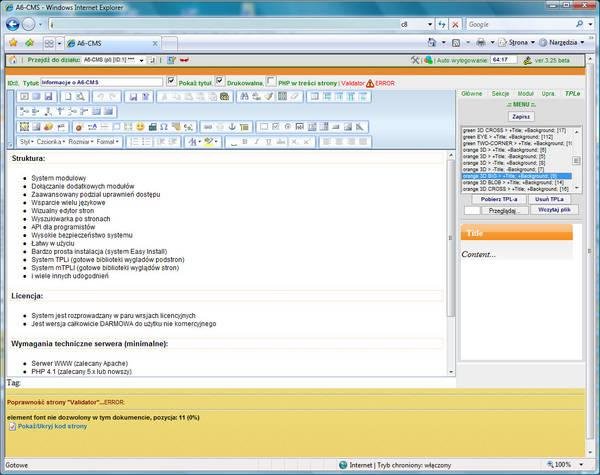Screen dimensions: 600x475
Task: Click the Google search box
Action: [x=520, y=24]
